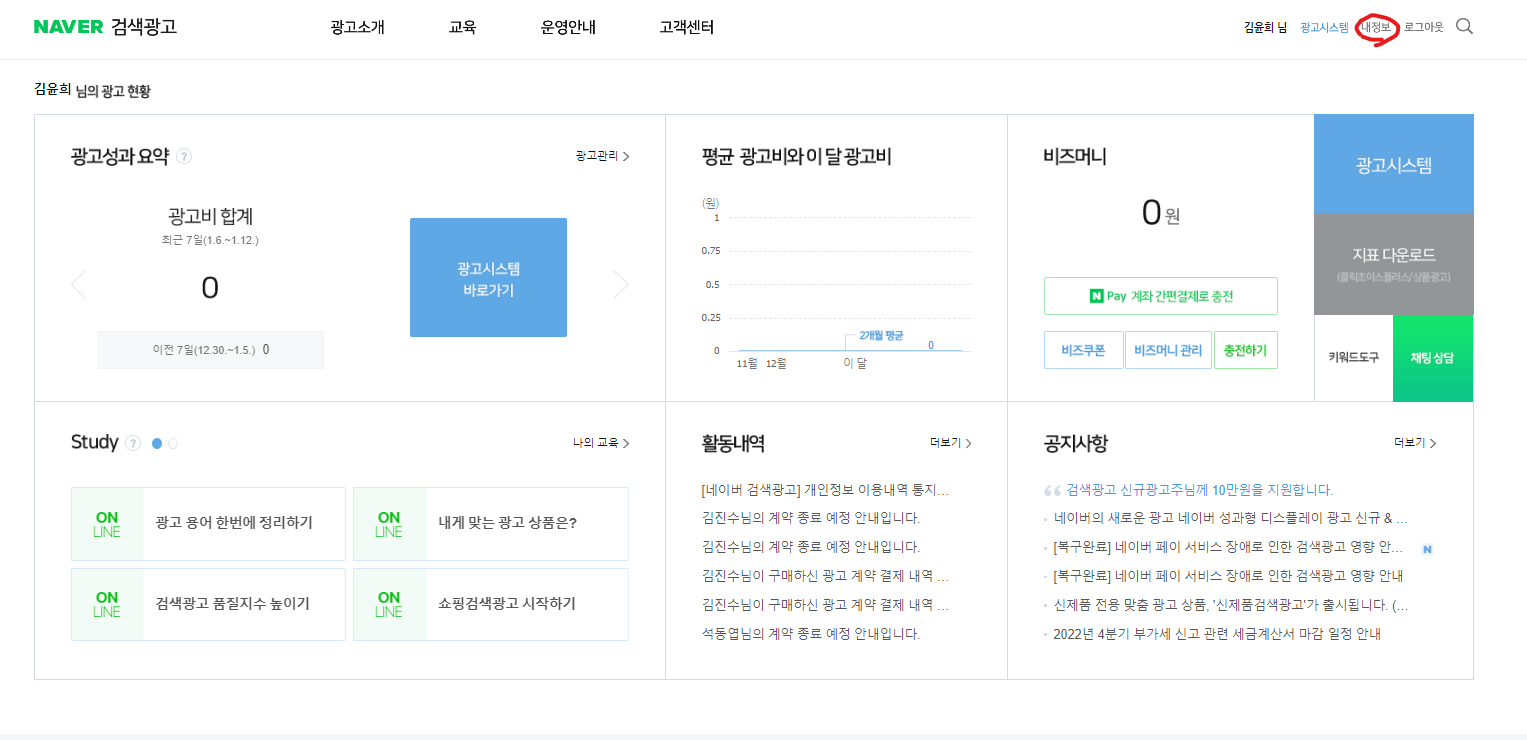This screenshot has height=740, width=1527.
Task: Open help icon beside 광고성과 요약
Action: pos(184,156)
